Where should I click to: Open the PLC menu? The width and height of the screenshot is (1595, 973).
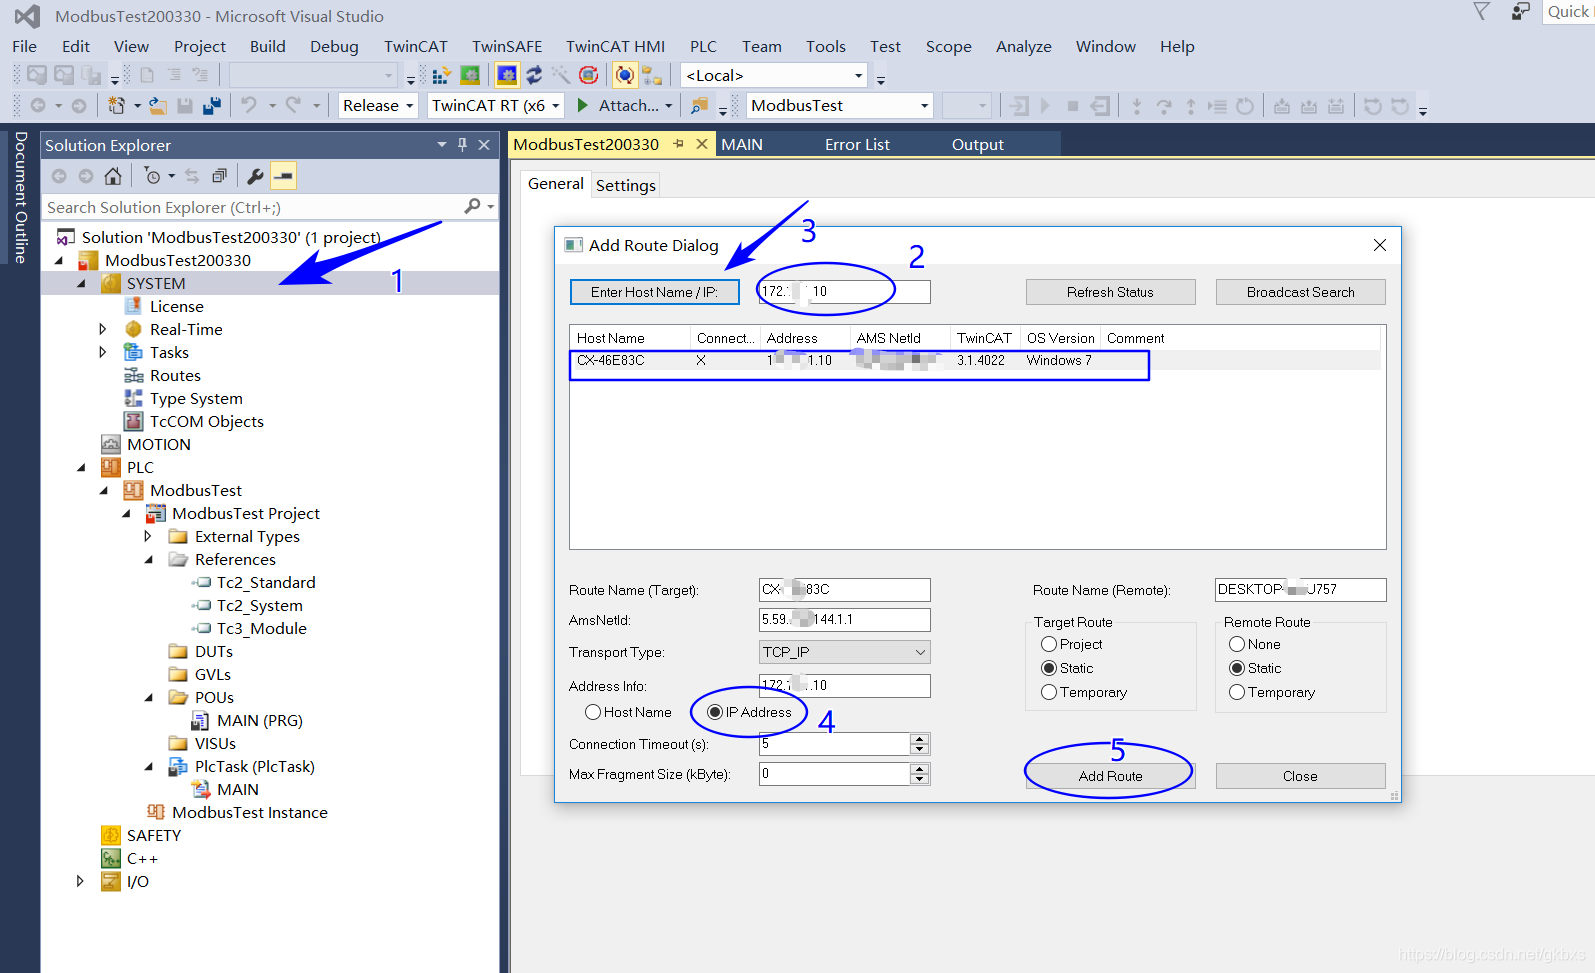(x=703, y=46)
